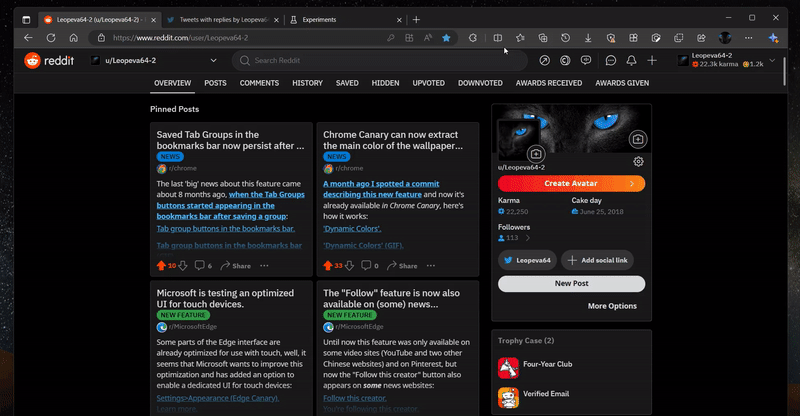Open the Experiments browser tab
Viewport: 800px width, 416px height.
pyautogui.click(x=342, y=19)
